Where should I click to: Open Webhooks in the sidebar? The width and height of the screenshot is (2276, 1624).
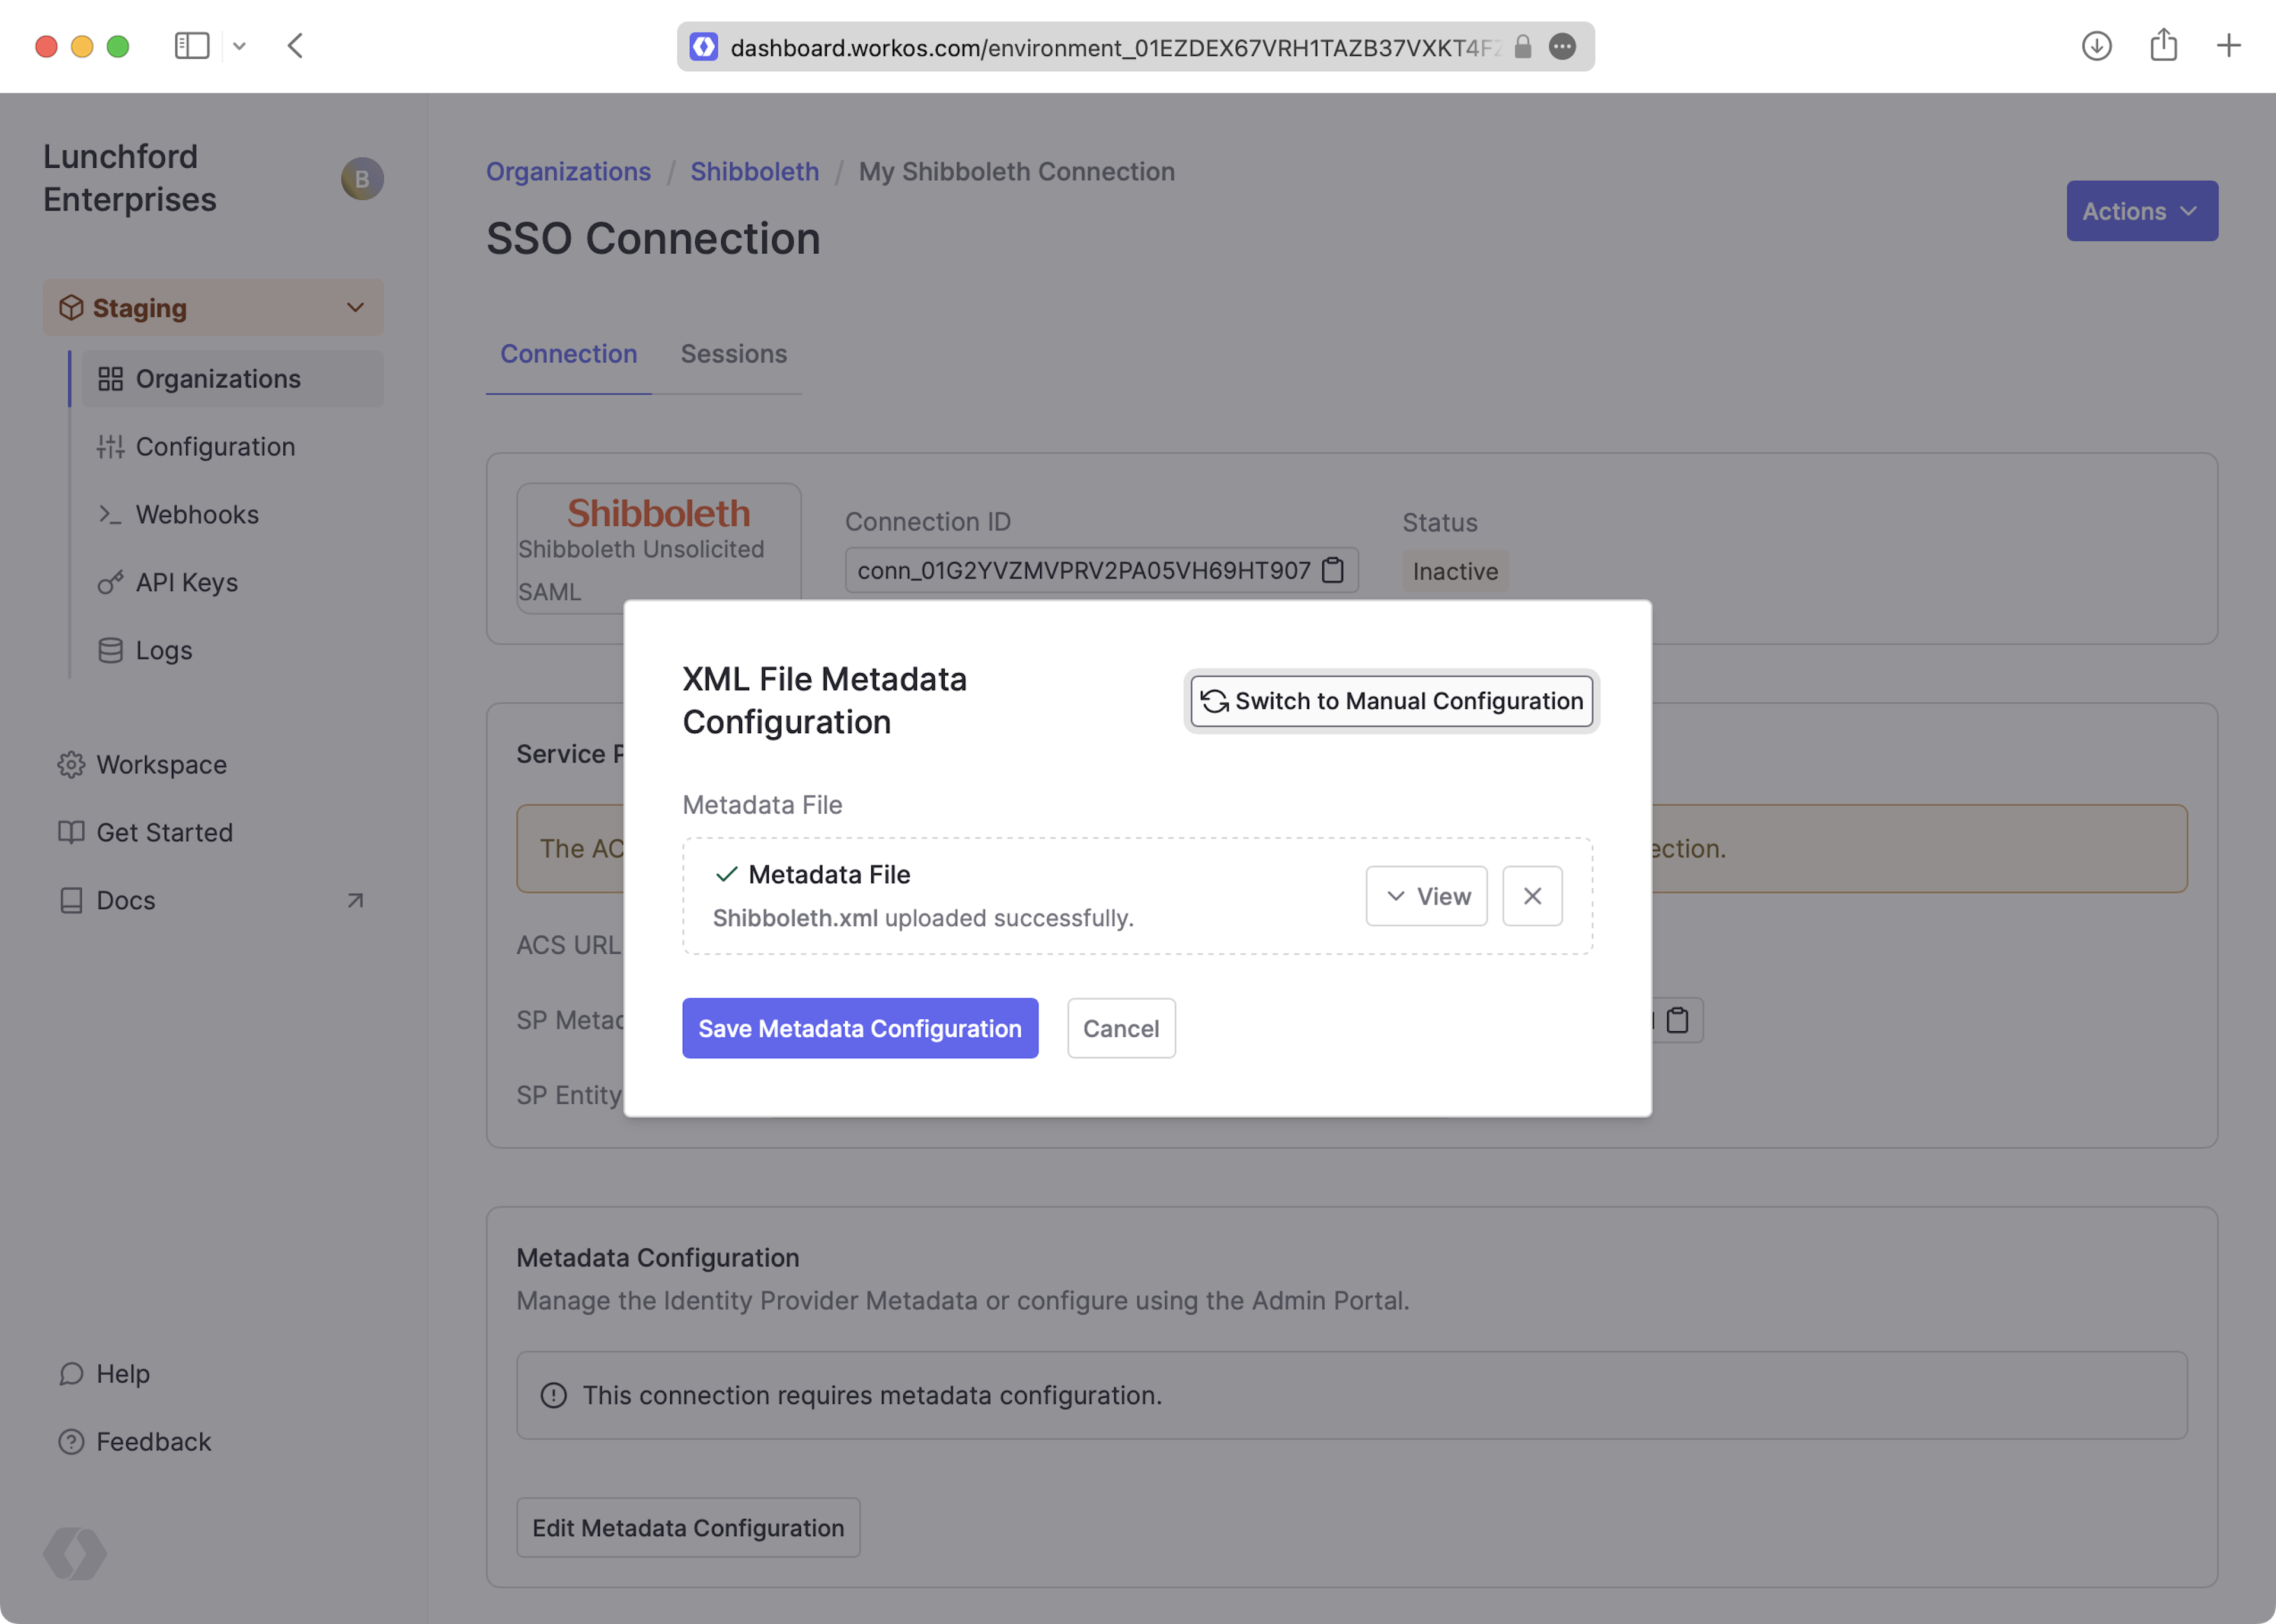click(197, 514)
